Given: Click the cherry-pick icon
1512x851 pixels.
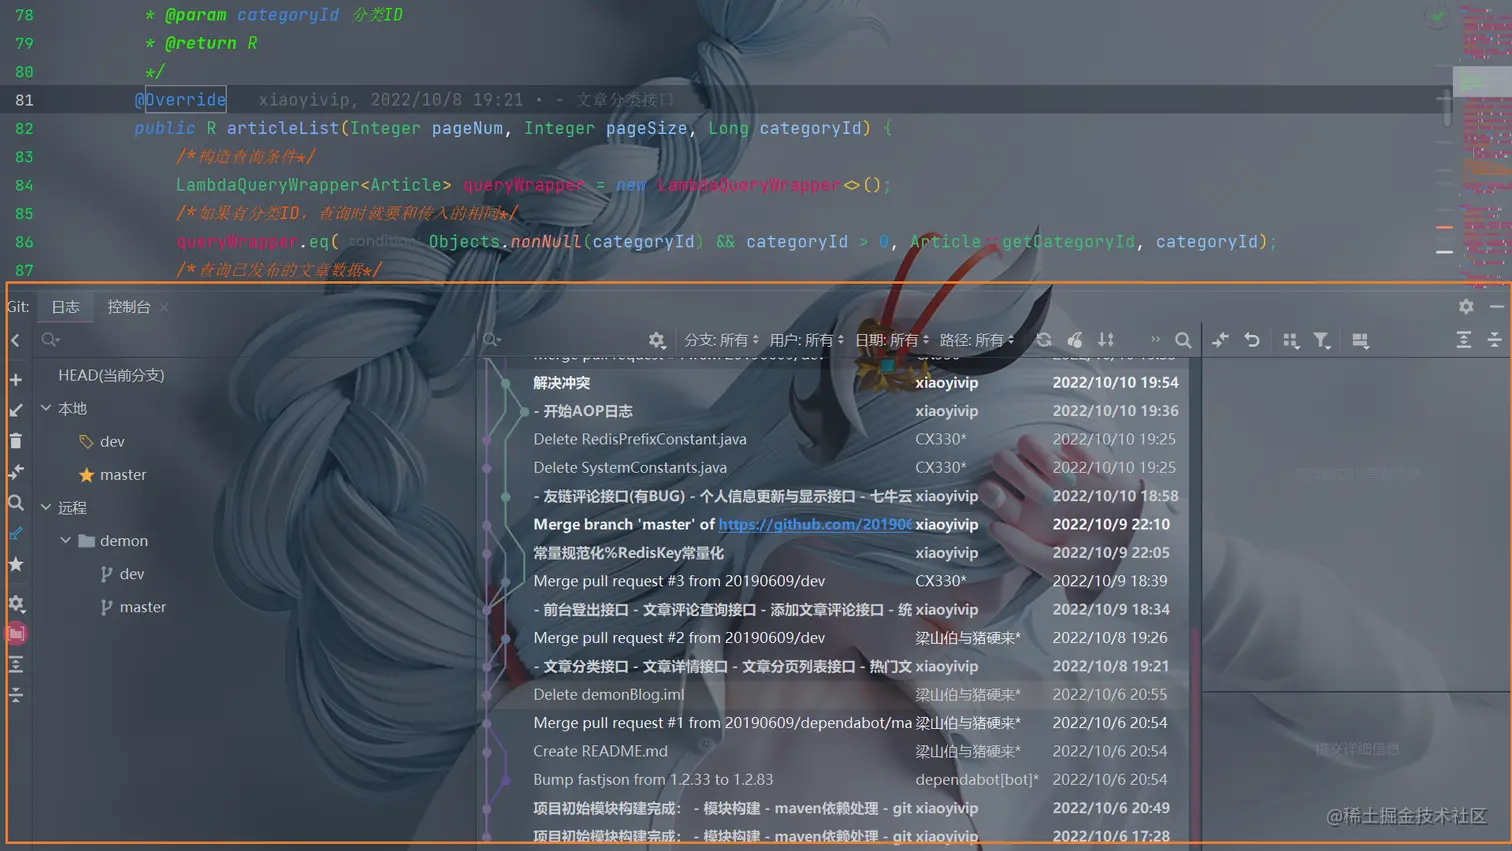Looking at the screenshot, I should pos(1075,341).
